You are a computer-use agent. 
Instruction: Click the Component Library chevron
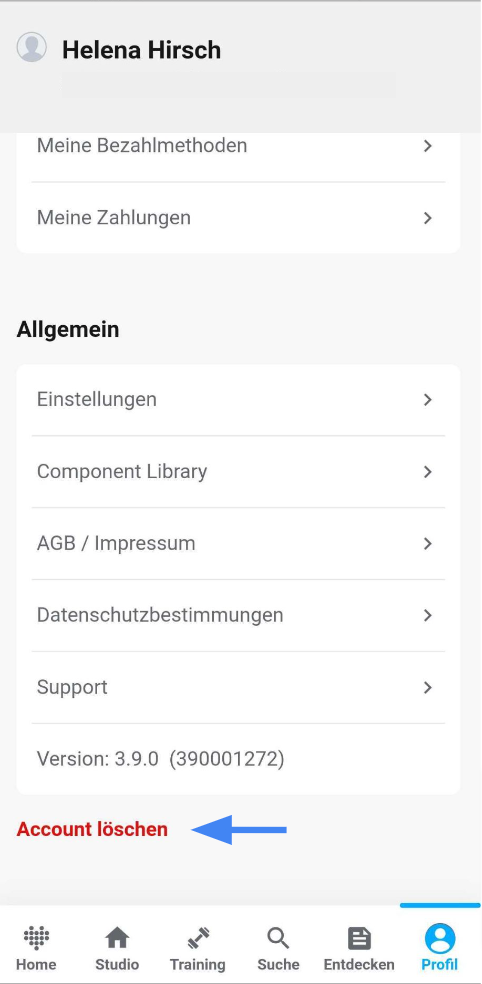pos(427,471)
